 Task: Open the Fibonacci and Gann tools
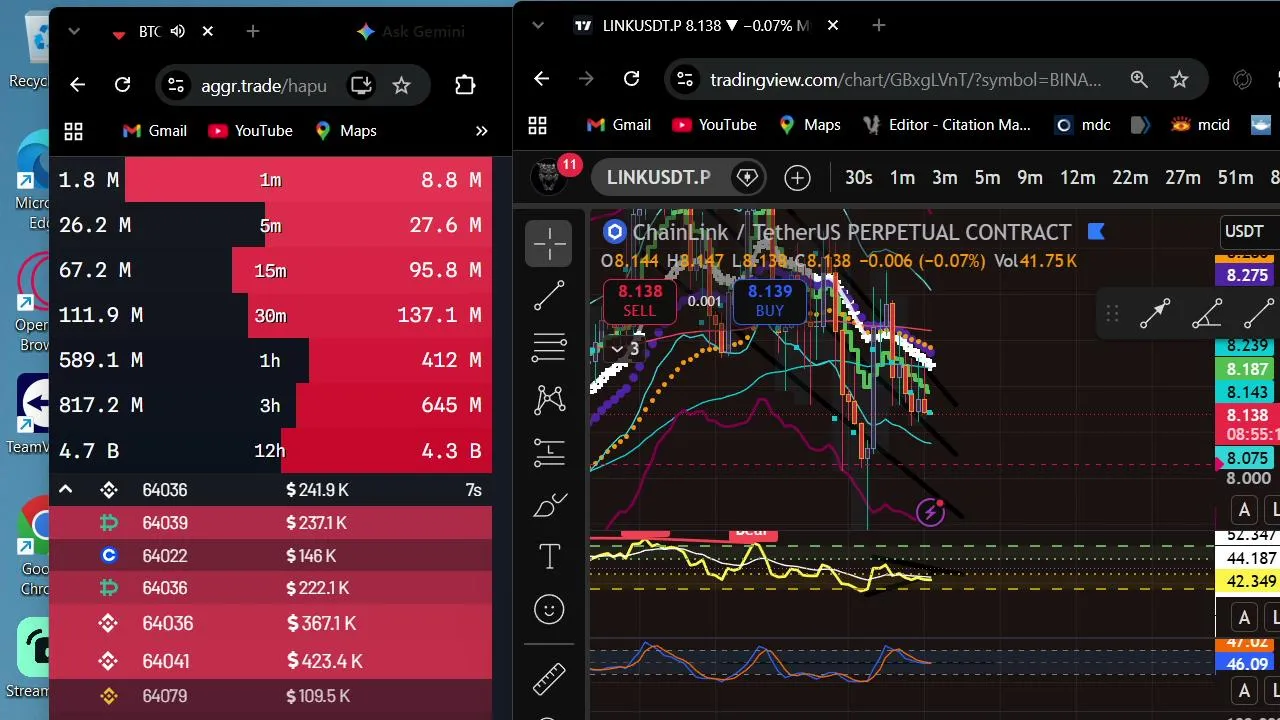549,347
